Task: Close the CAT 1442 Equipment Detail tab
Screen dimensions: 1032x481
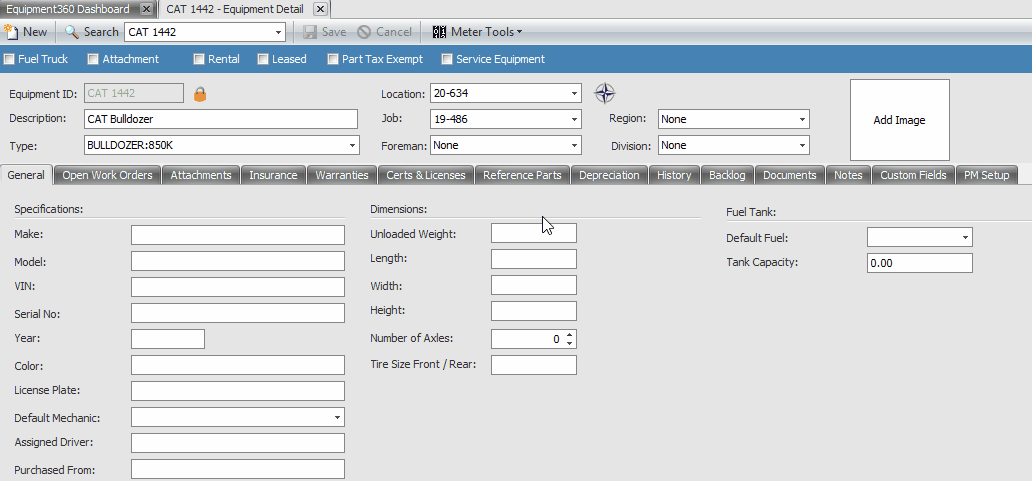Action: [x=320, y=9]
